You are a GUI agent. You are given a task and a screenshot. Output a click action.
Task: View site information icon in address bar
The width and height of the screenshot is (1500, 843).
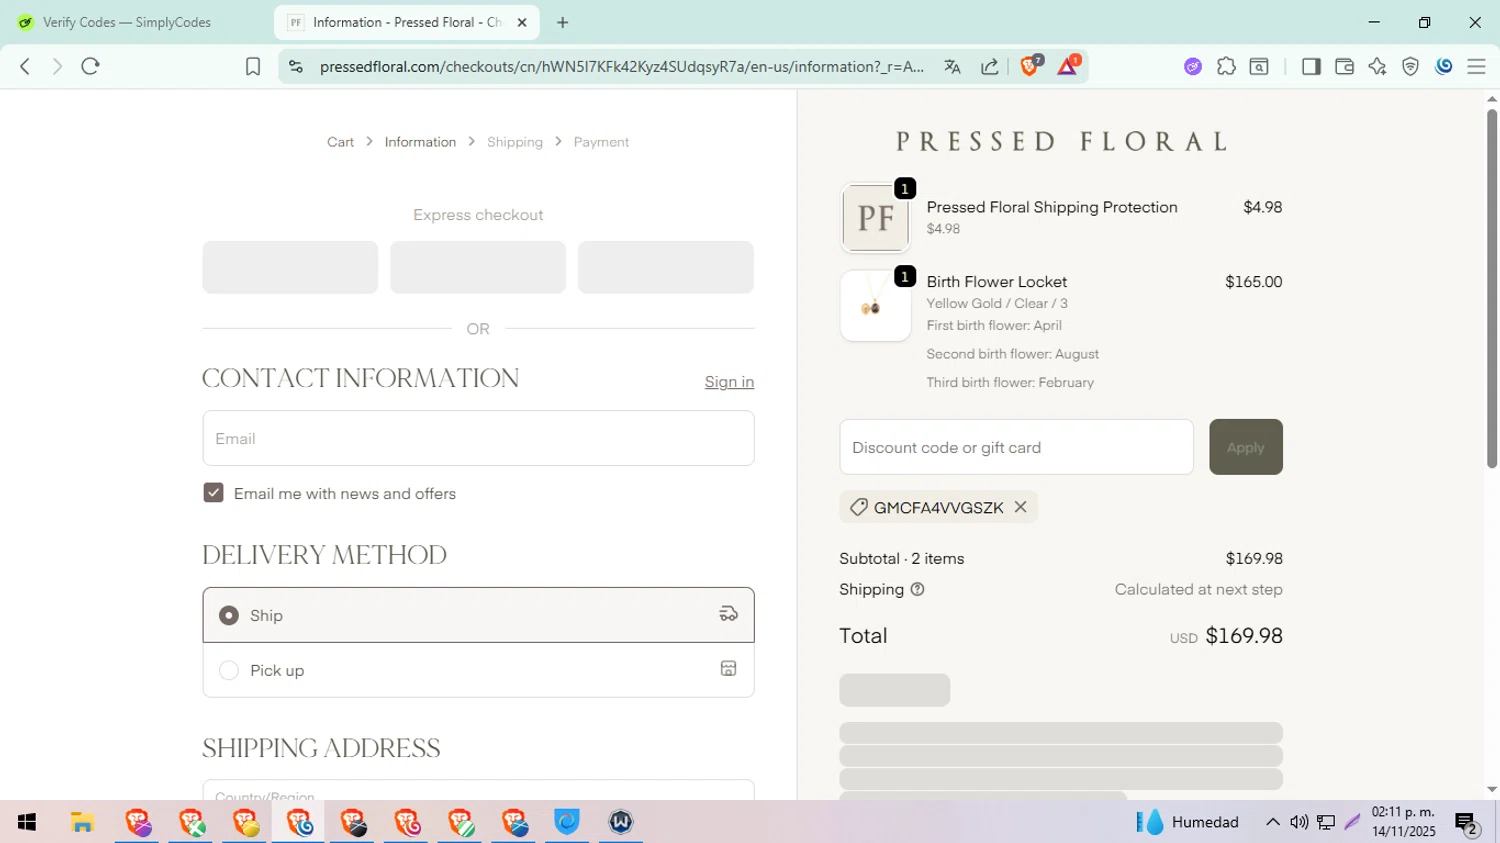point(295,66)
